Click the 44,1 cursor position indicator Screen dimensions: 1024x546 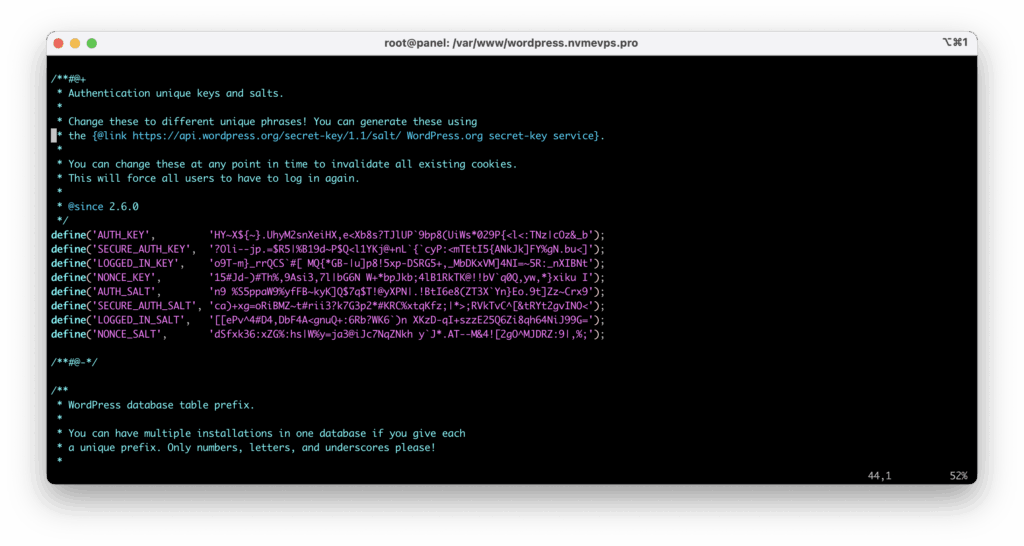coord(880,476)
